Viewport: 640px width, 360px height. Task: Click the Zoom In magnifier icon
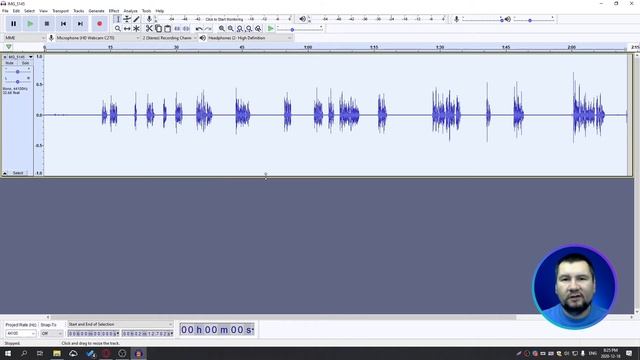(x=222, y=29)
